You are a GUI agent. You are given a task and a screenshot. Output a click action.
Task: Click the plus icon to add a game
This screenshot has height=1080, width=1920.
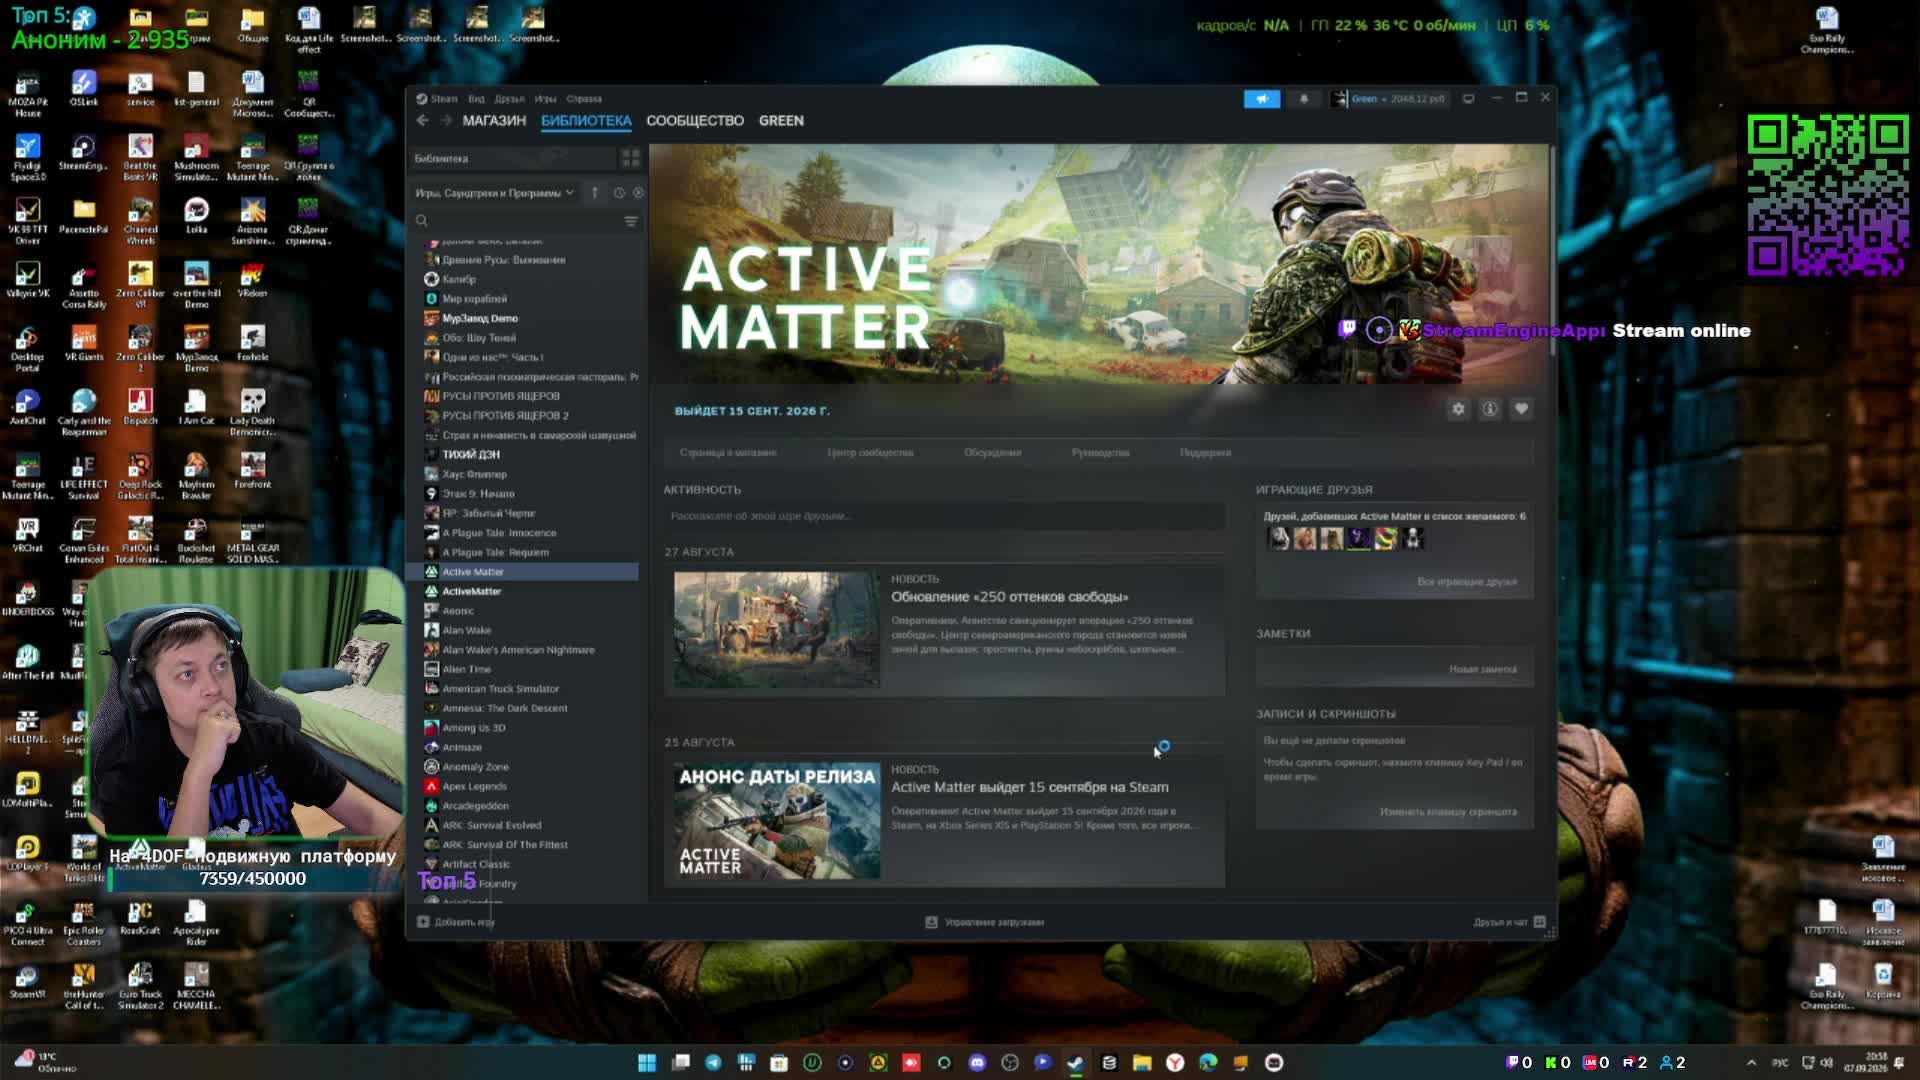[x=423, y=922]
